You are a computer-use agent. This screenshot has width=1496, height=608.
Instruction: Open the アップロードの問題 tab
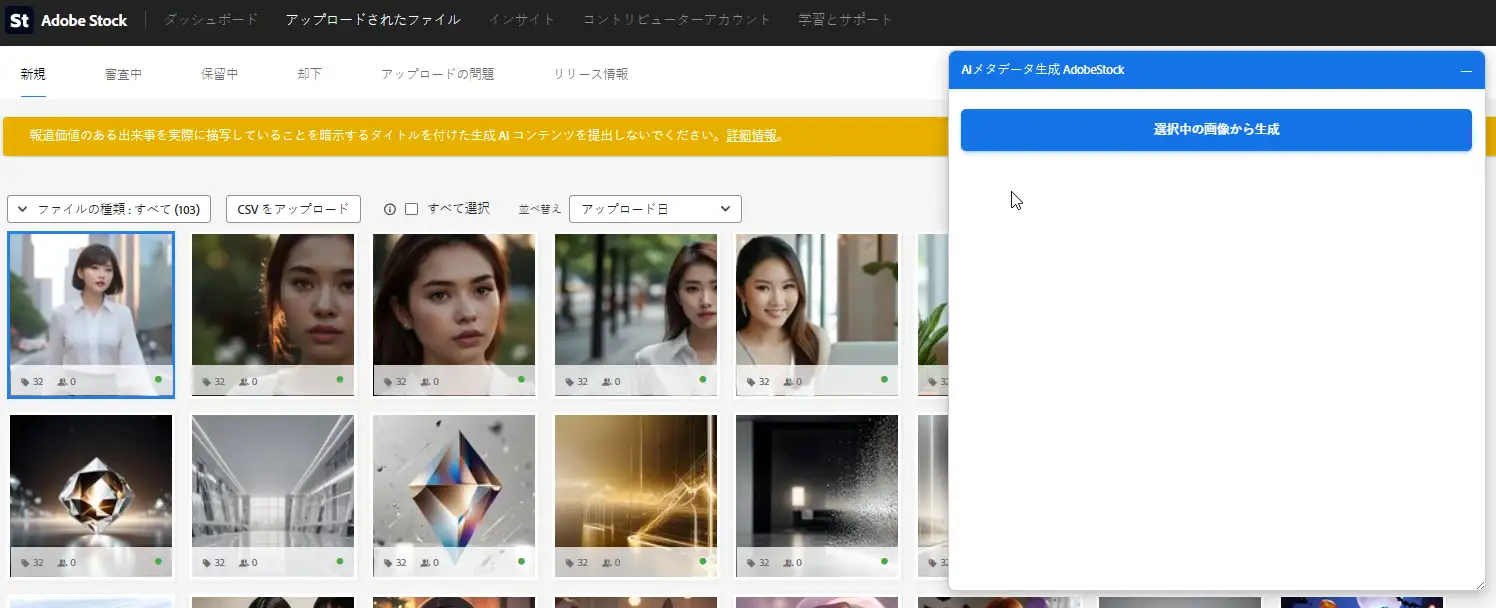click(x=437, y=74)
